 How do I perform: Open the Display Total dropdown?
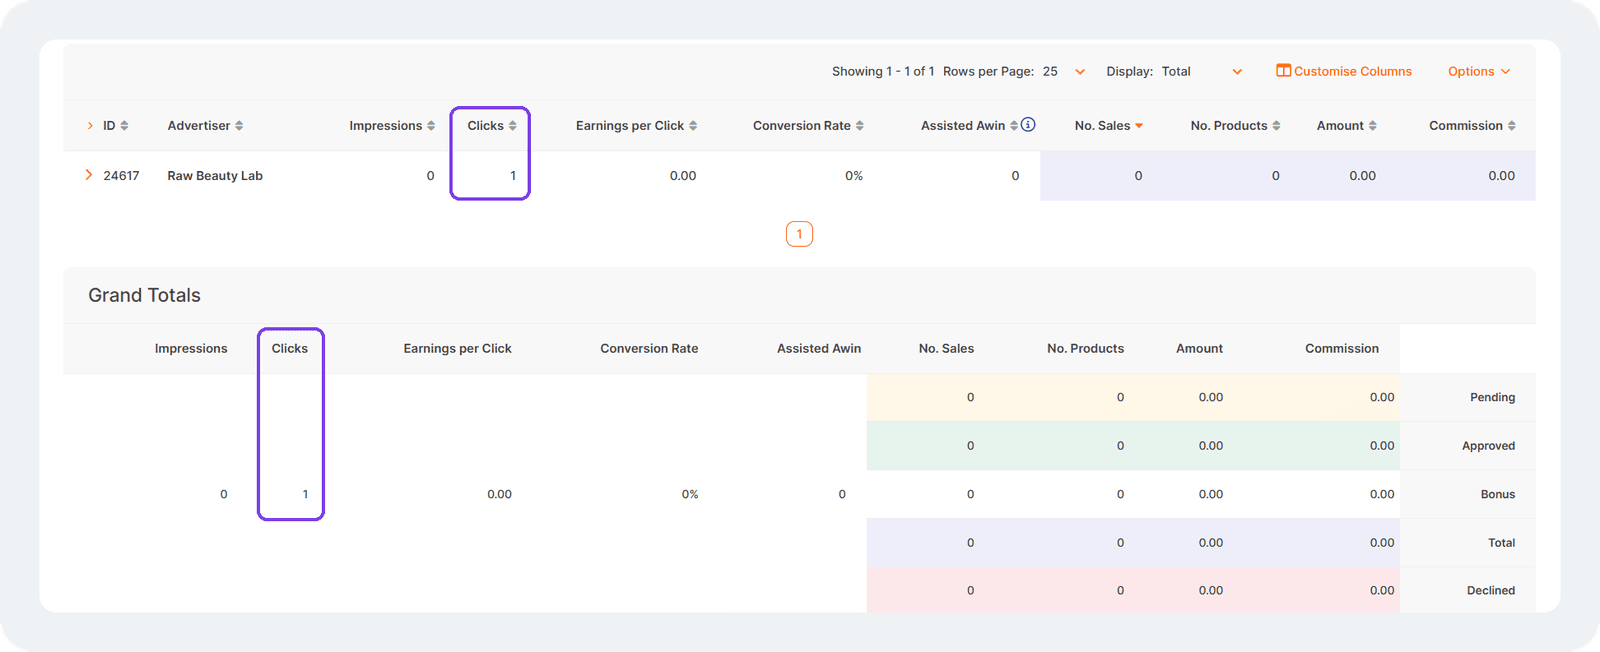coord(1201,71)
